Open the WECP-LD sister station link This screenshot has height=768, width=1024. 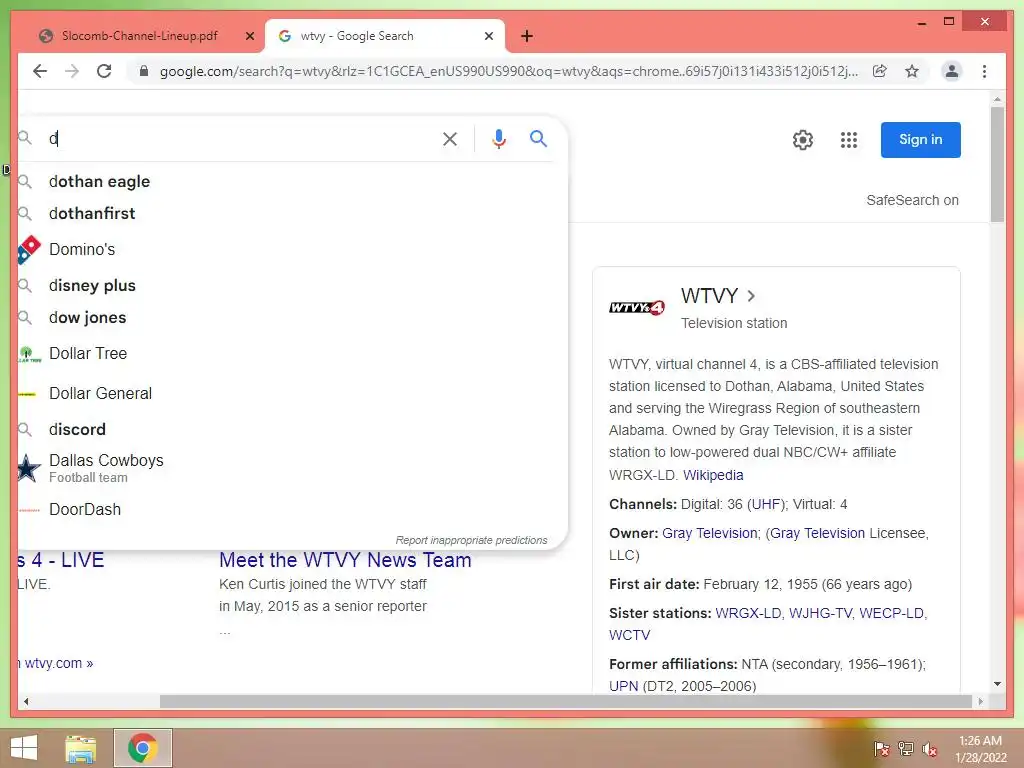click(x=891, y=613)
